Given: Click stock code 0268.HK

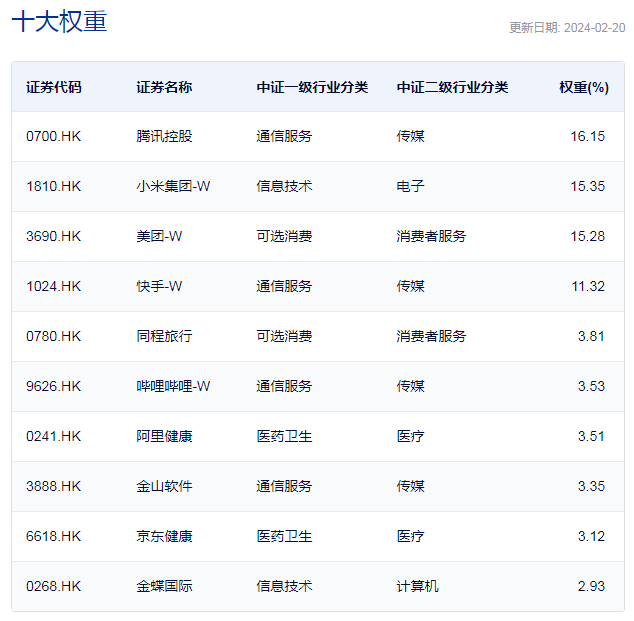Looking at the screenshot, I should pos(53,586).
